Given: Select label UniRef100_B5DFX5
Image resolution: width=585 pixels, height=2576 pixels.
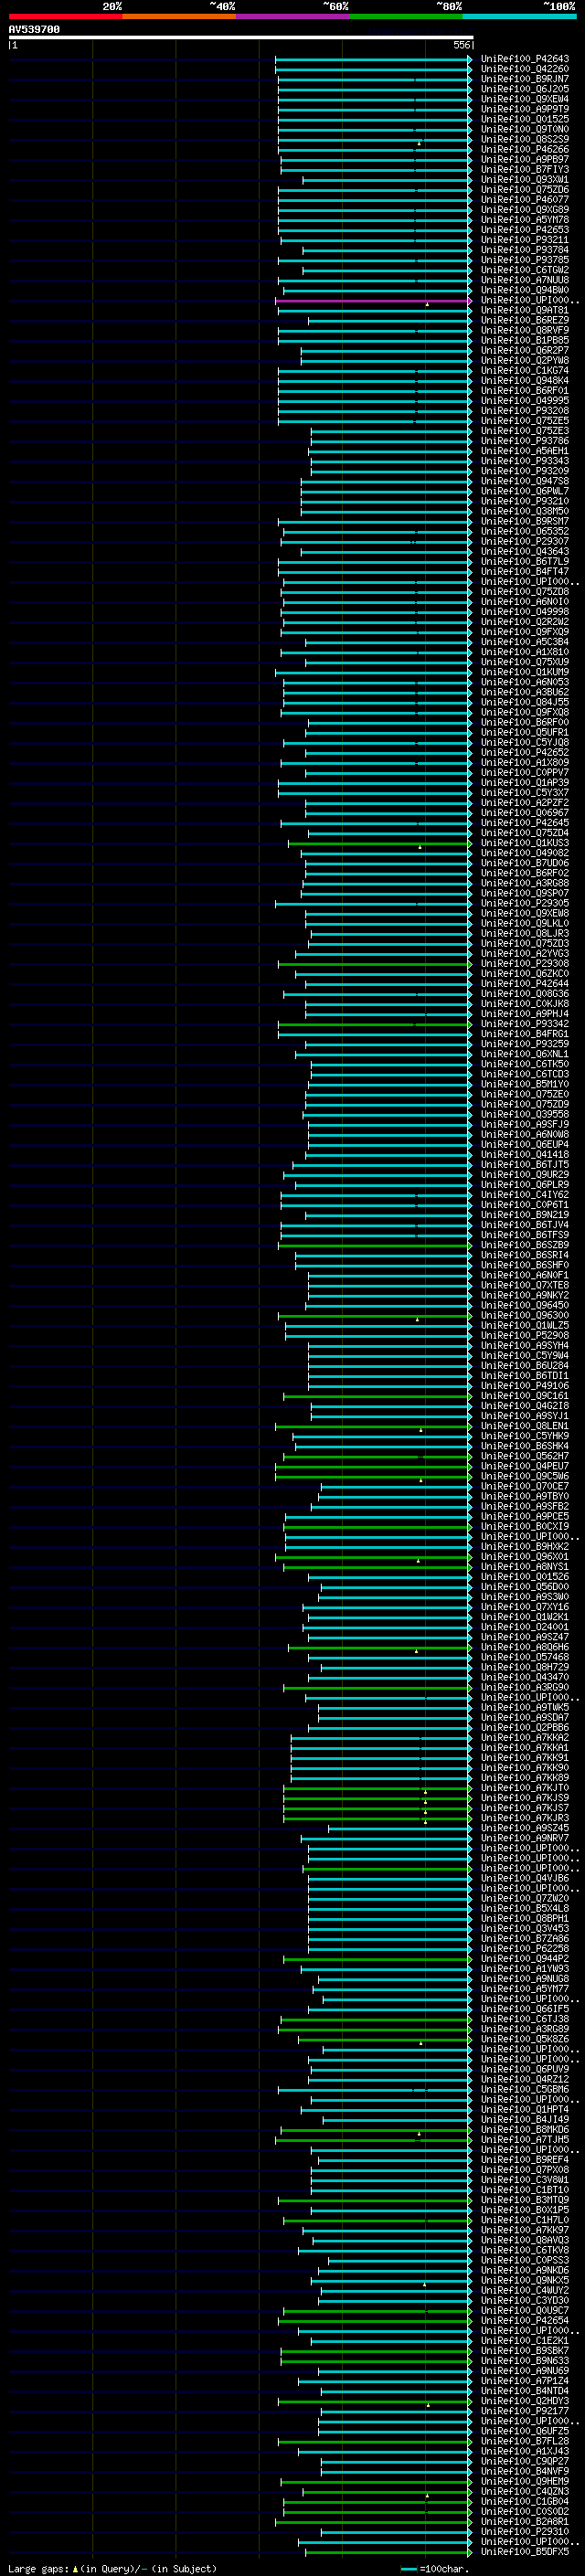Looking at the screenshot, I should pos(525,2552).
